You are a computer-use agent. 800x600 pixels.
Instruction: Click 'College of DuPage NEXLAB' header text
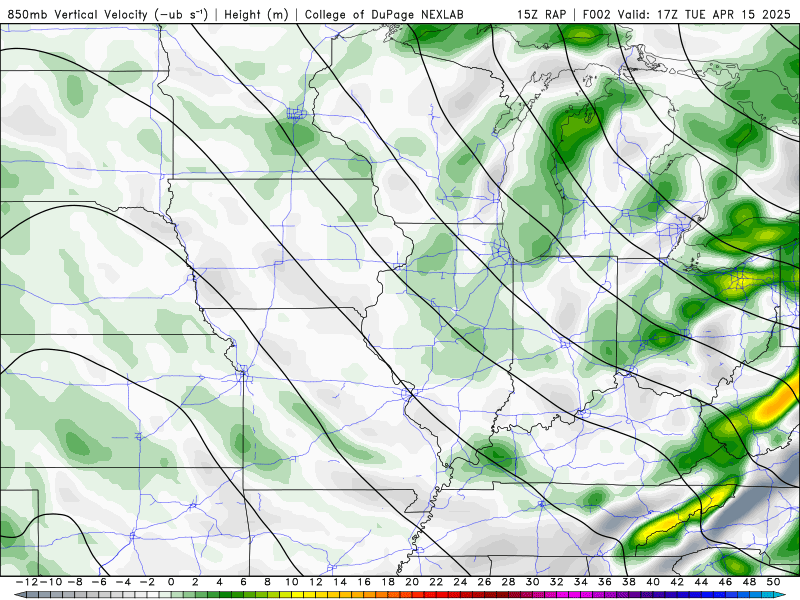click(384, 14)
